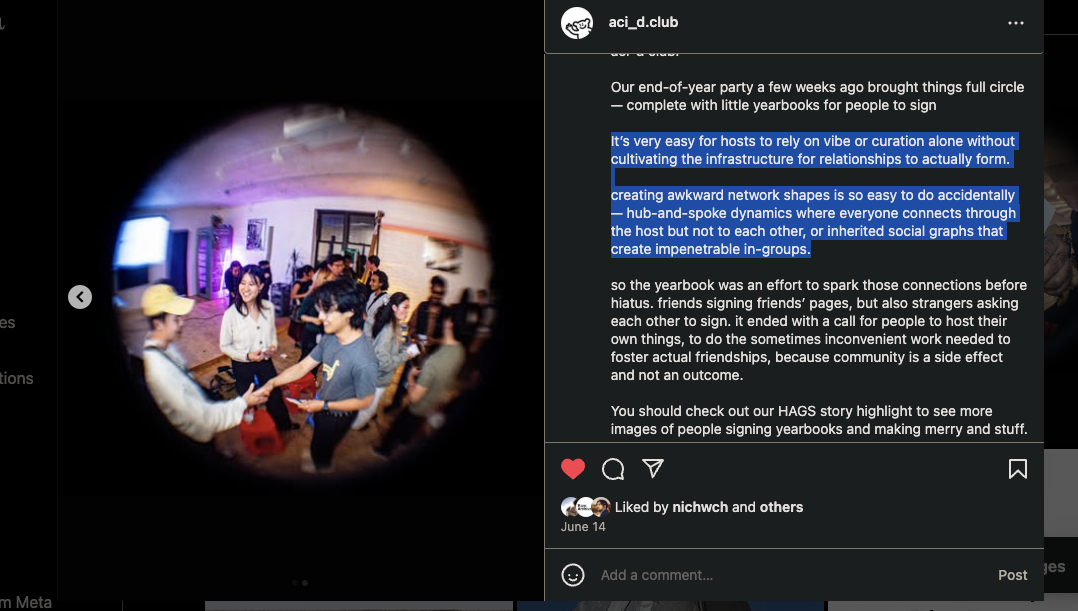1078x611 pixels.
Task: Save post with bookmark icon
Action: (x=1018, y=469)
